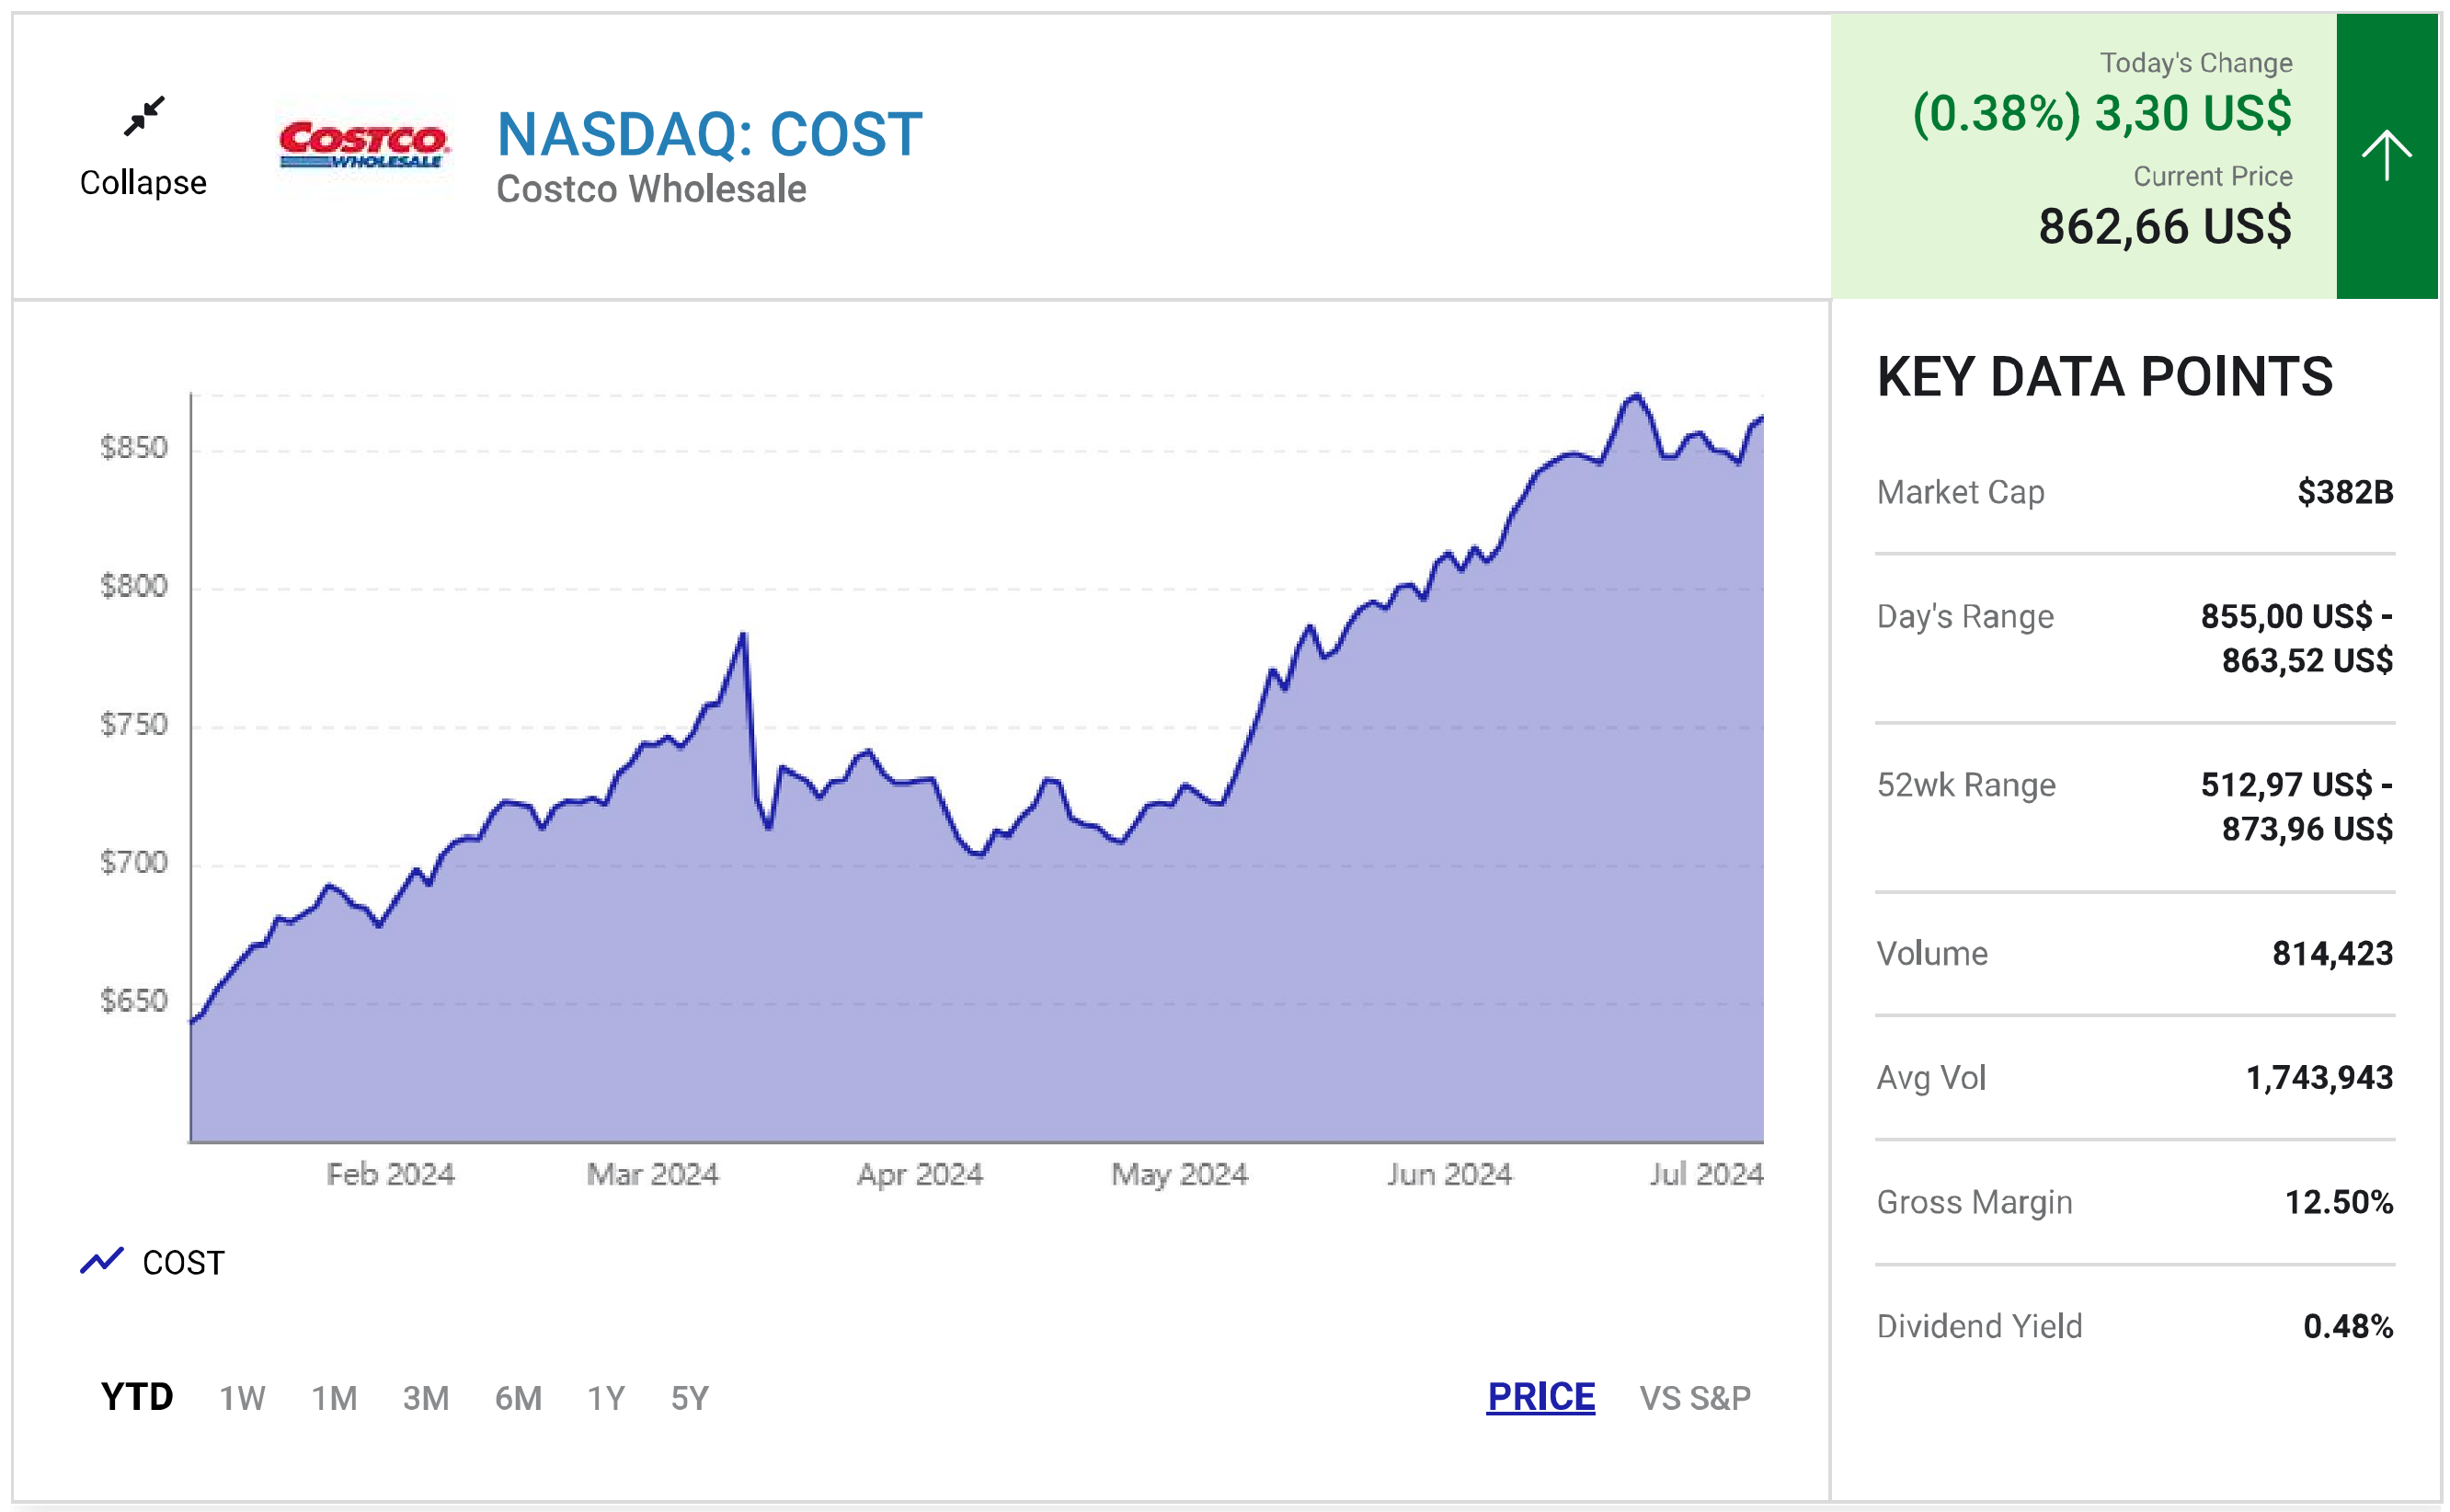The image size is (2450, 1512).
Task: Click the green up-arrow price indicator
Action: 2386,156
